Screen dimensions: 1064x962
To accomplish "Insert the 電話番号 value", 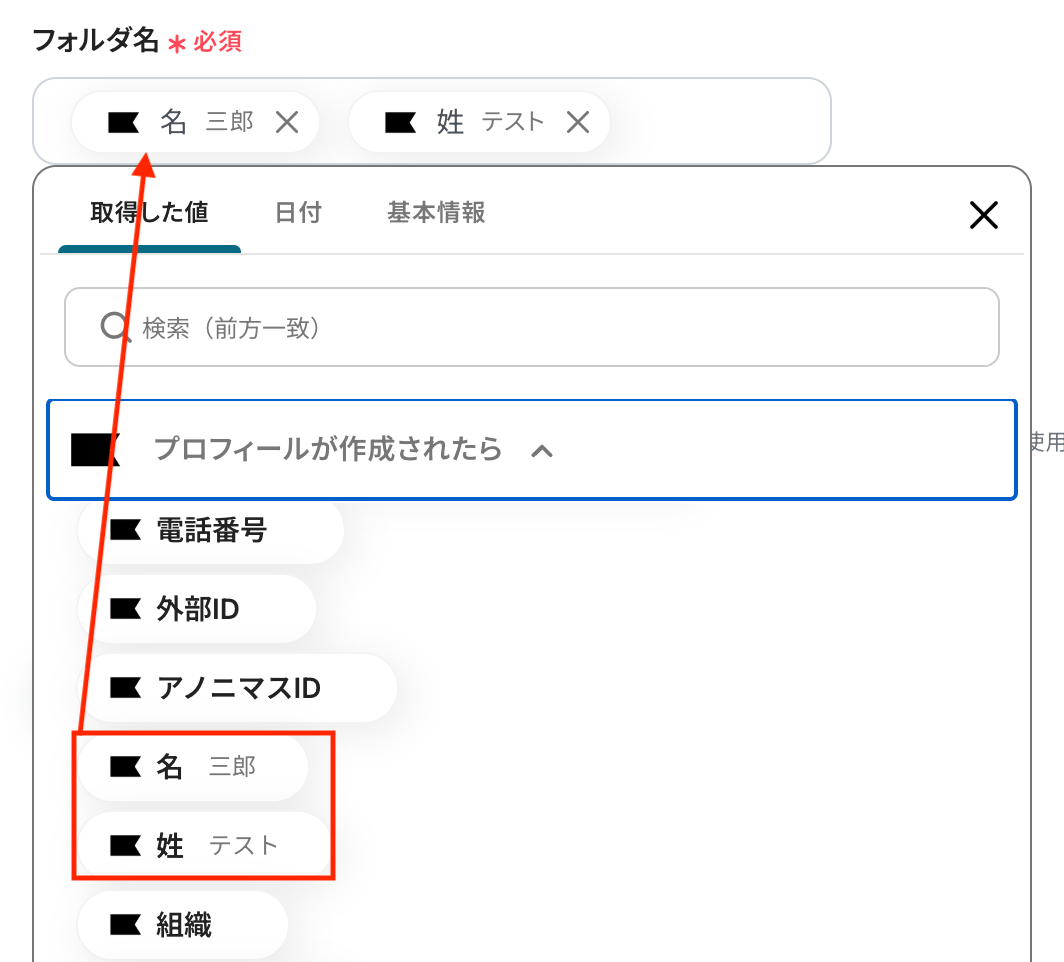I will point(210,530).
